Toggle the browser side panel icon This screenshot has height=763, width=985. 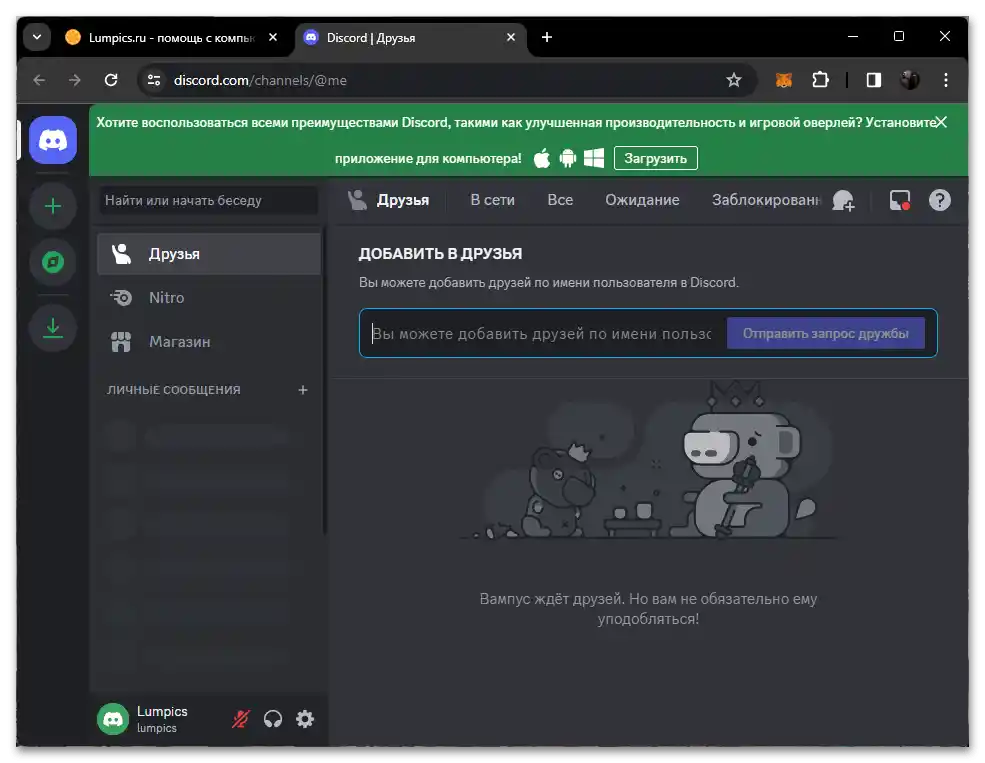(873, 80)
